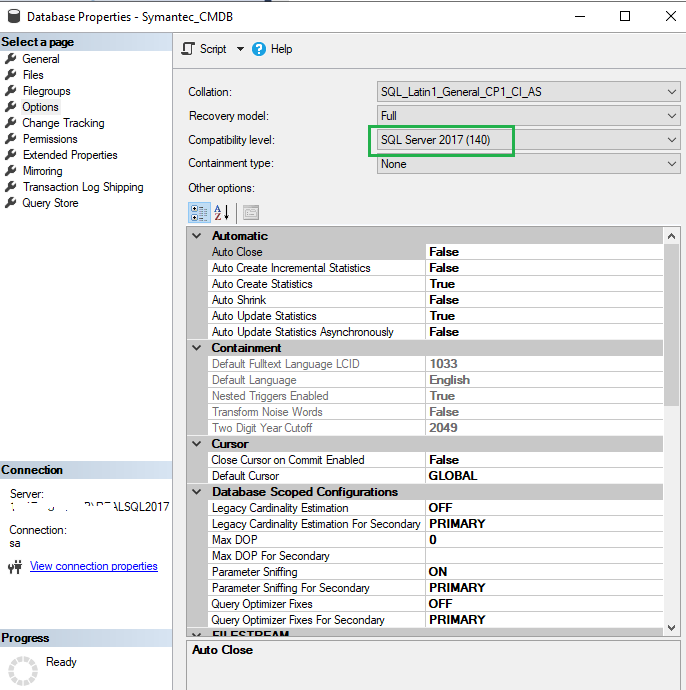This screenshot has width=686, height=690.
Task: Select the Auto Close False value
Action: 544,252
